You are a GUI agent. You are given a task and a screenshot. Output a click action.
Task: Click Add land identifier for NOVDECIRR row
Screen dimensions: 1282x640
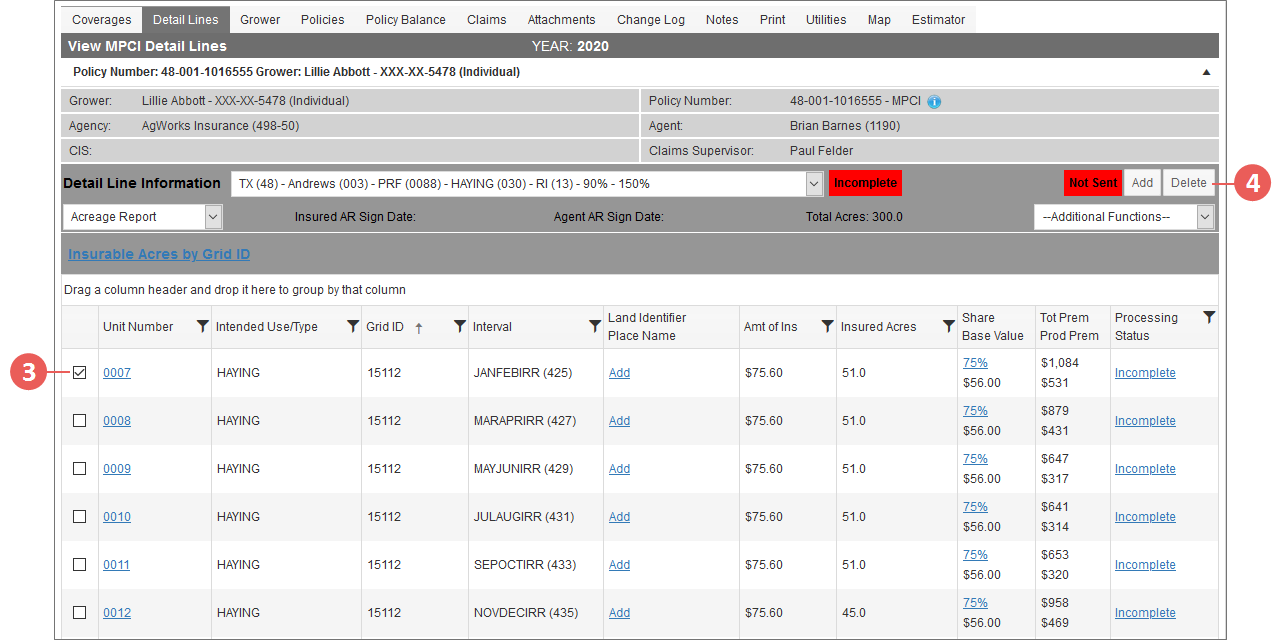pos(619,613)
